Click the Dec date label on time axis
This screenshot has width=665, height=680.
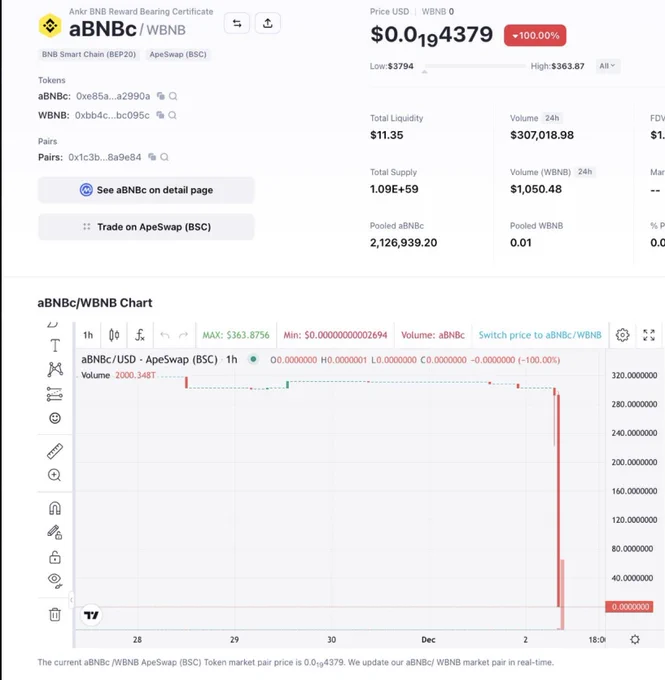pos(428,640)
